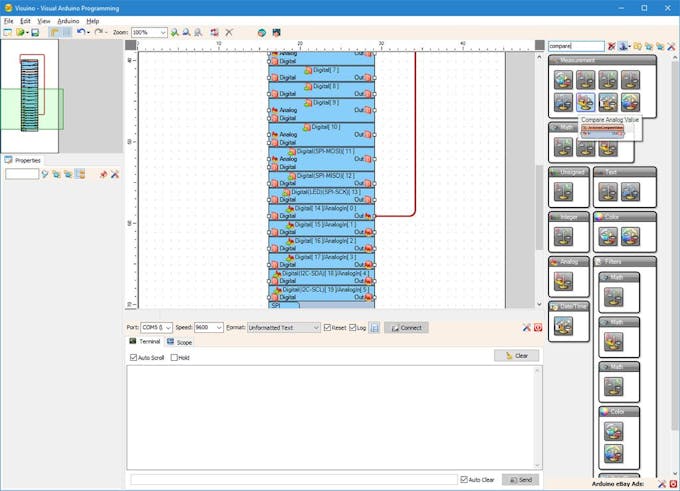The image size is (680, 491).
Task: Select second Color compare component in Color group
Action: tap(630, 237)
